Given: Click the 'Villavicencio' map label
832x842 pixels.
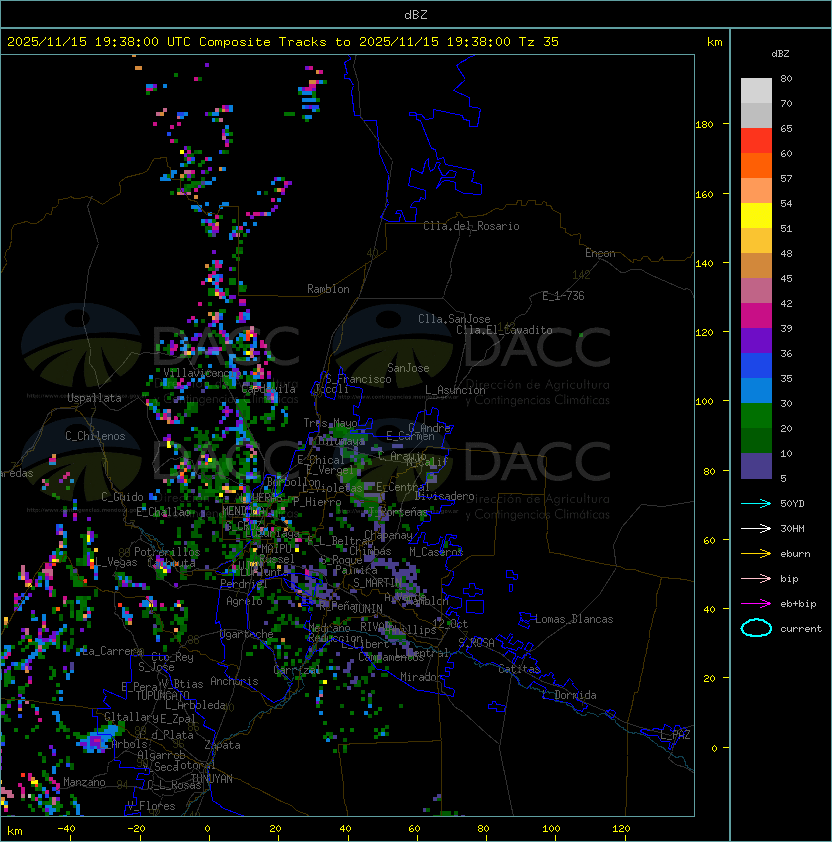Looking at the screenshot, I should (x=202, y=373).
